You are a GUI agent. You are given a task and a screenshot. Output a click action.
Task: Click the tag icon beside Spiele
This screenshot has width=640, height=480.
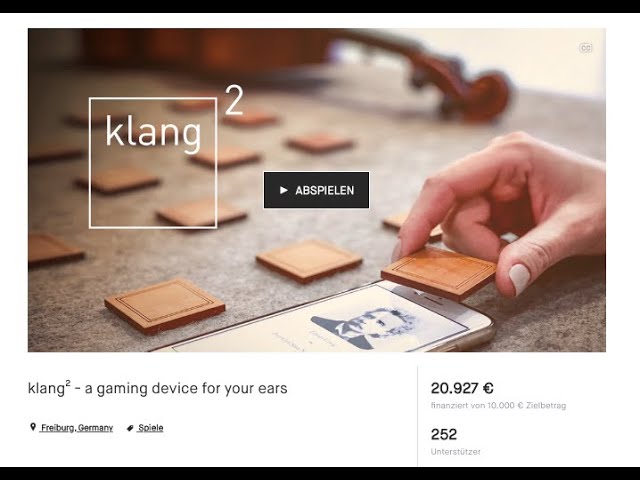pyautogui.click(x=130, y=428)
